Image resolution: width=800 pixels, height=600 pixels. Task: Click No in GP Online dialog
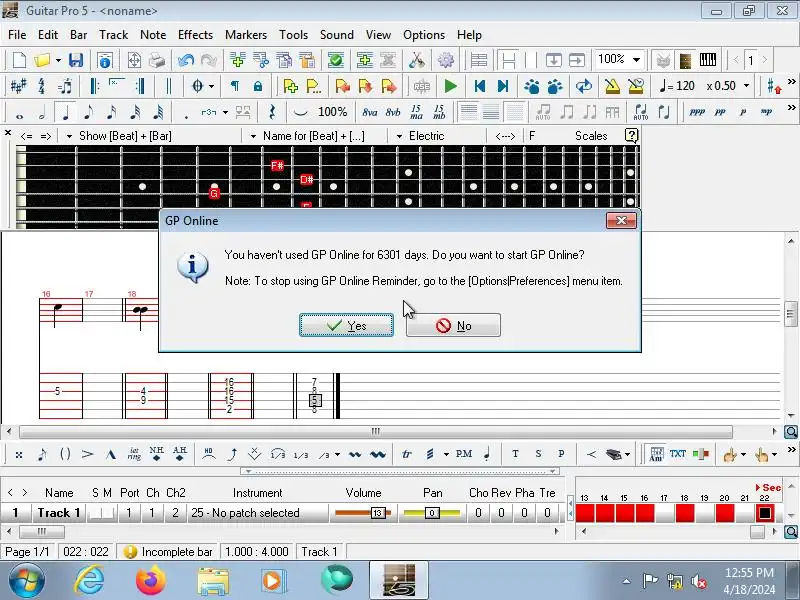[x=453, y=326]
